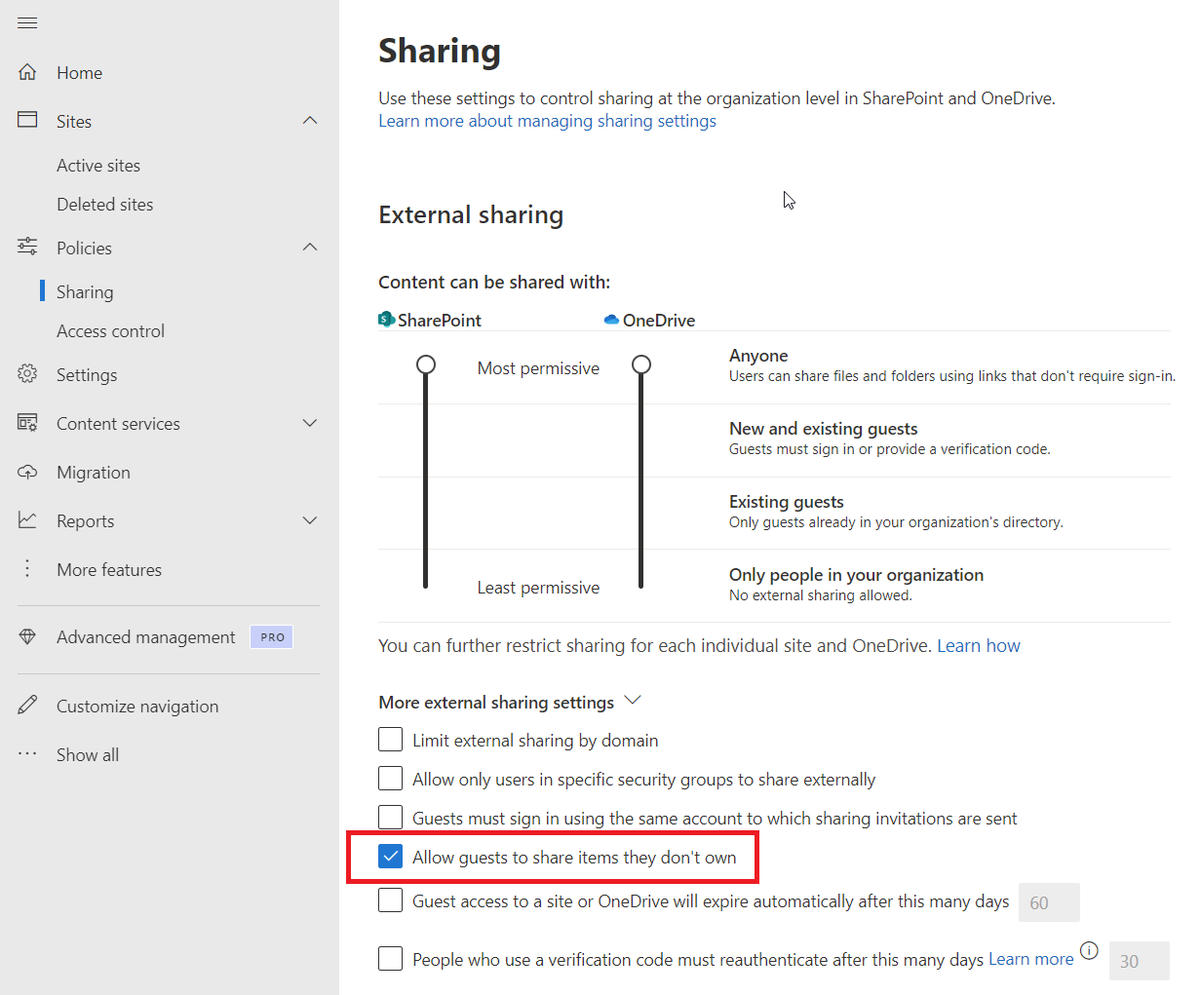
Task: Enable 'Limit external sharing by domain'
Action: click(390, 739)
